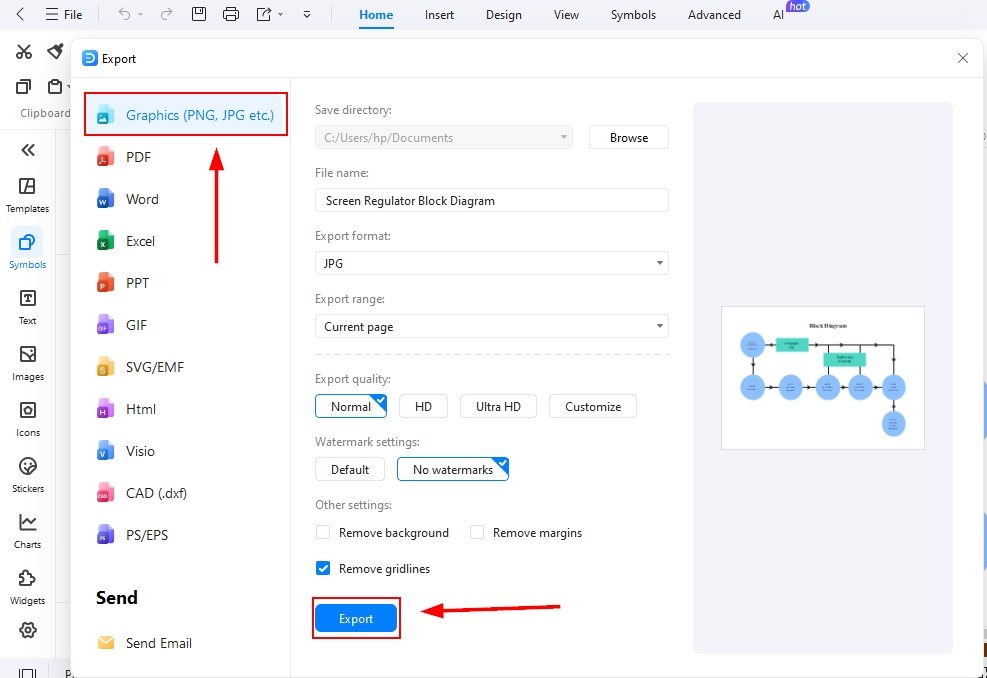Open the Save directory dropdown
Viewport: 987px width, 678px height.
pos(564,137)
